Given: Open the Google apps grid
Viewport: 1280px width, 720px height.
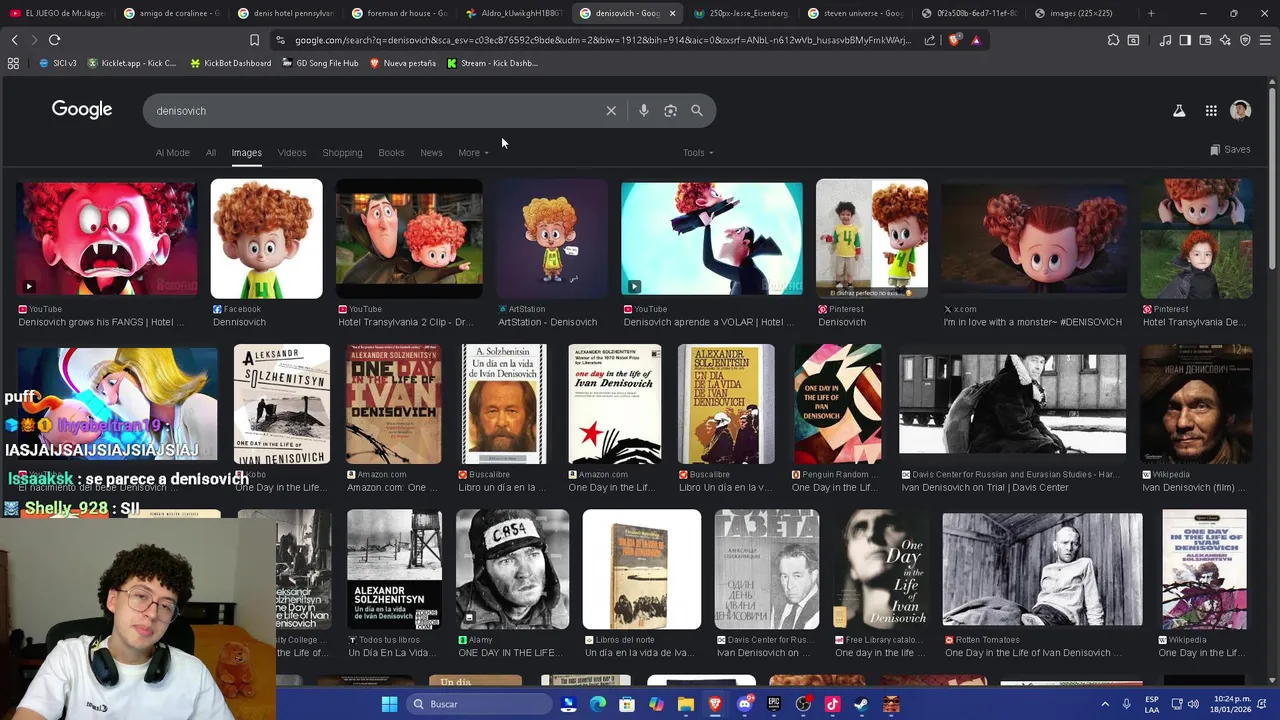Looking at the screenshot, I should pyautogui.click(x=1211, y=111).
